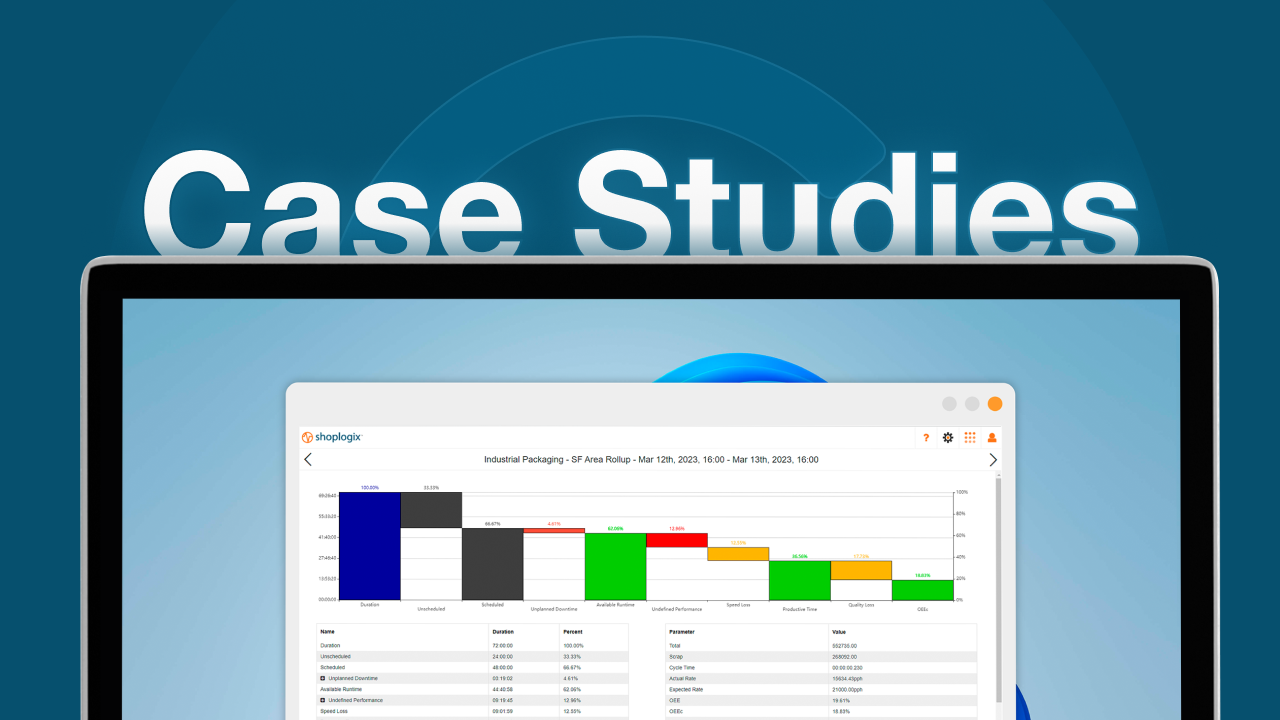The height and width of the screenshot is (720, 1280).
Task: Click the Actual Rate parameter row
Action: tap(821, 678)
